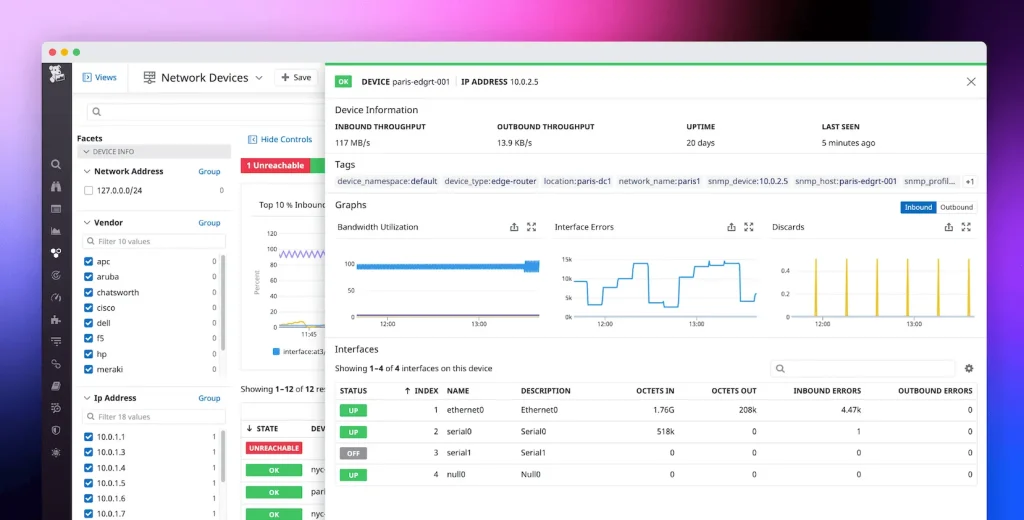The image size is (1024, 520).
Task: Click the location:paris-dc1 tag
Action: 577,182
